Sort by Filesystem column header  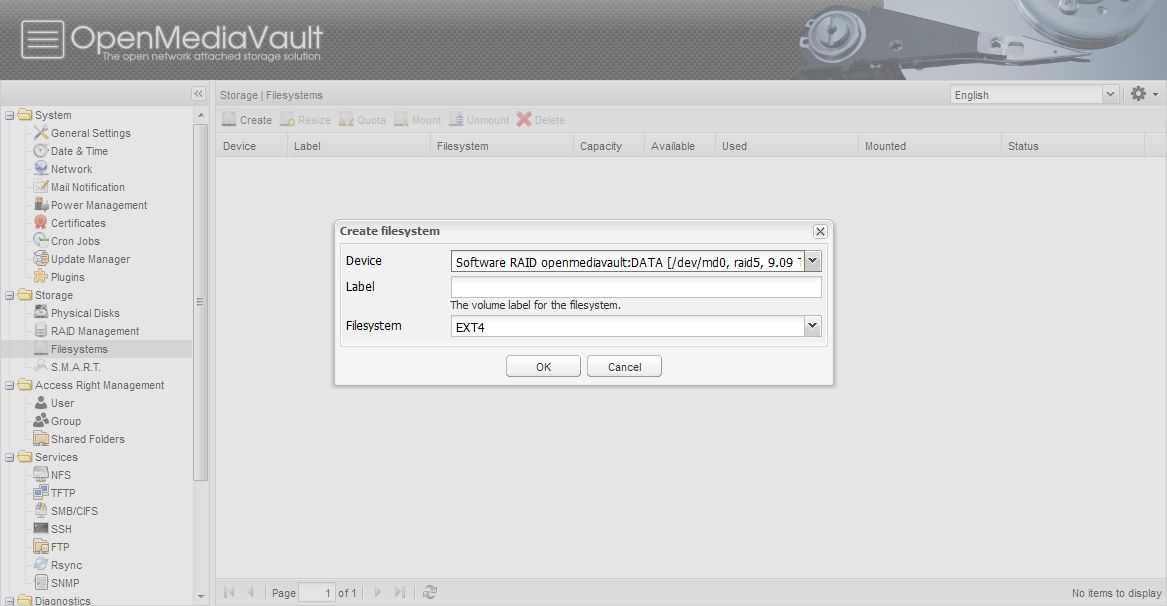click(x=502, y=146)
